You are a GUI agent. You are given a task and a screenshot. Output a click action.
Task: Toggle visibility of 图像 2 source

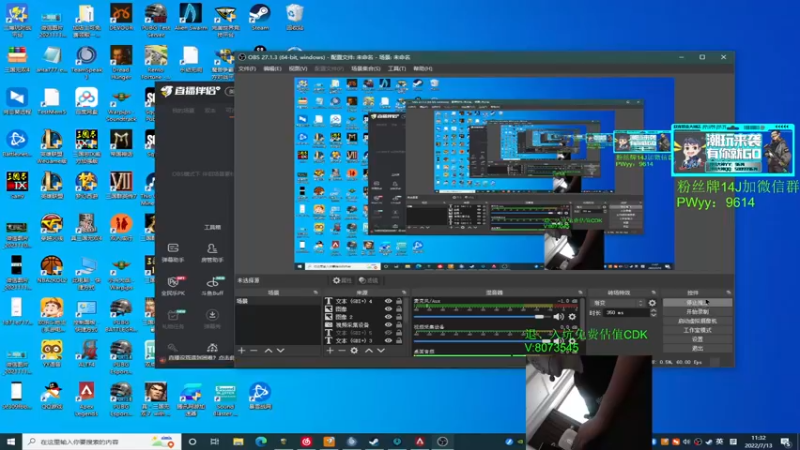click(x=388, y=317)
